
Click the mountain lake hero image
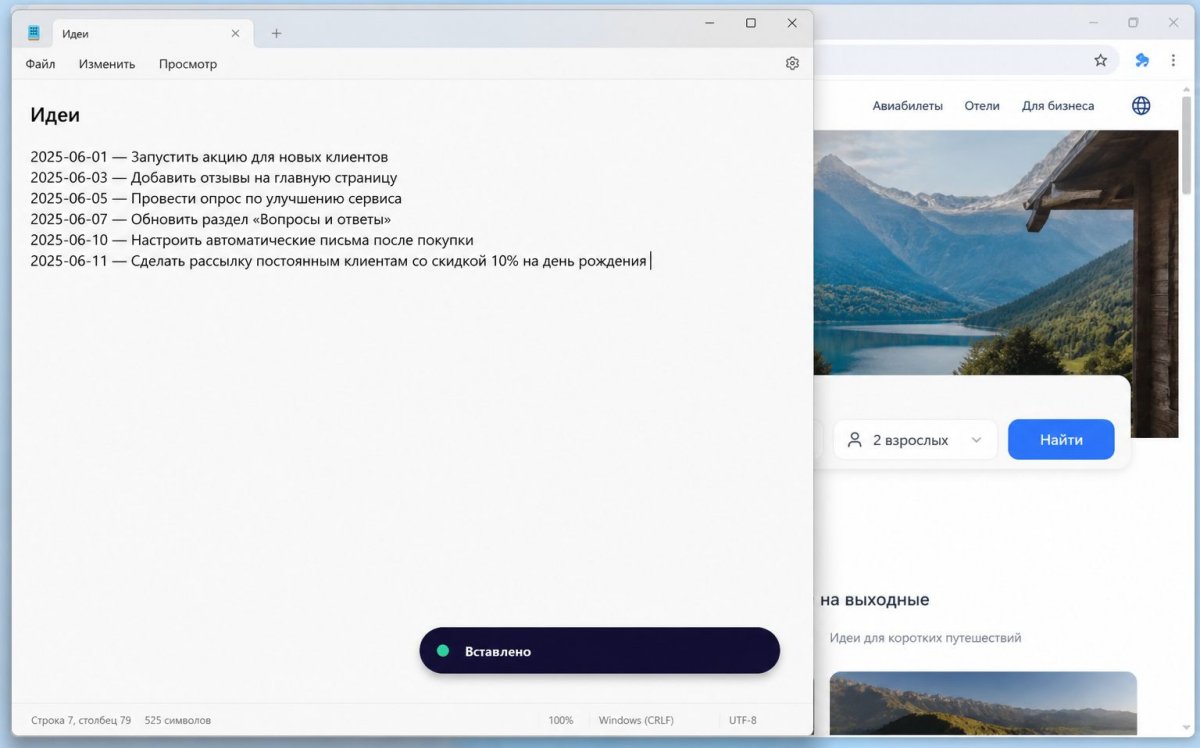pyautogui.click(x=997, y=252)
